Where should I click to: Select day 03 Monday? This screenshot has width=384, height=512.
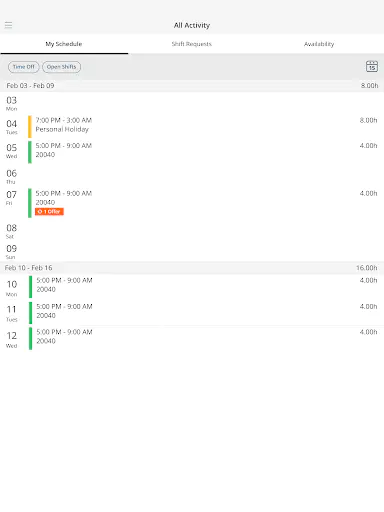pos(12,104)
